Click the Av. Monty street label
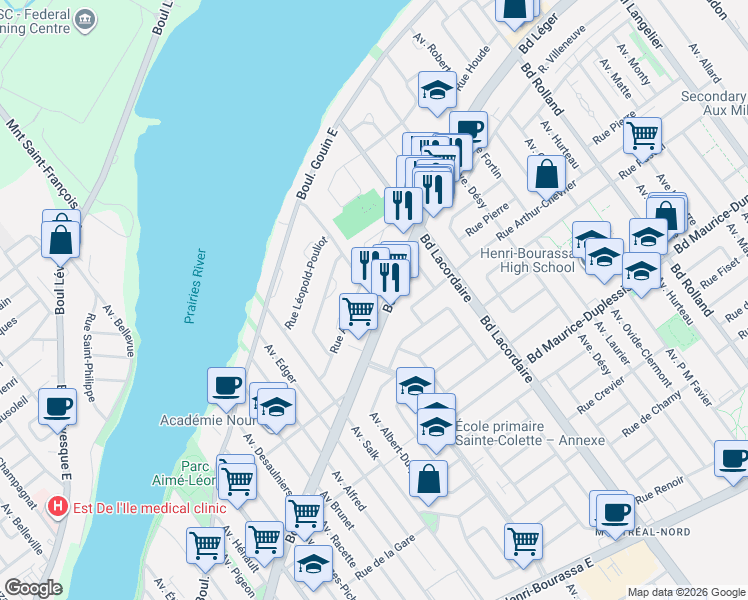 coord(634,64)
